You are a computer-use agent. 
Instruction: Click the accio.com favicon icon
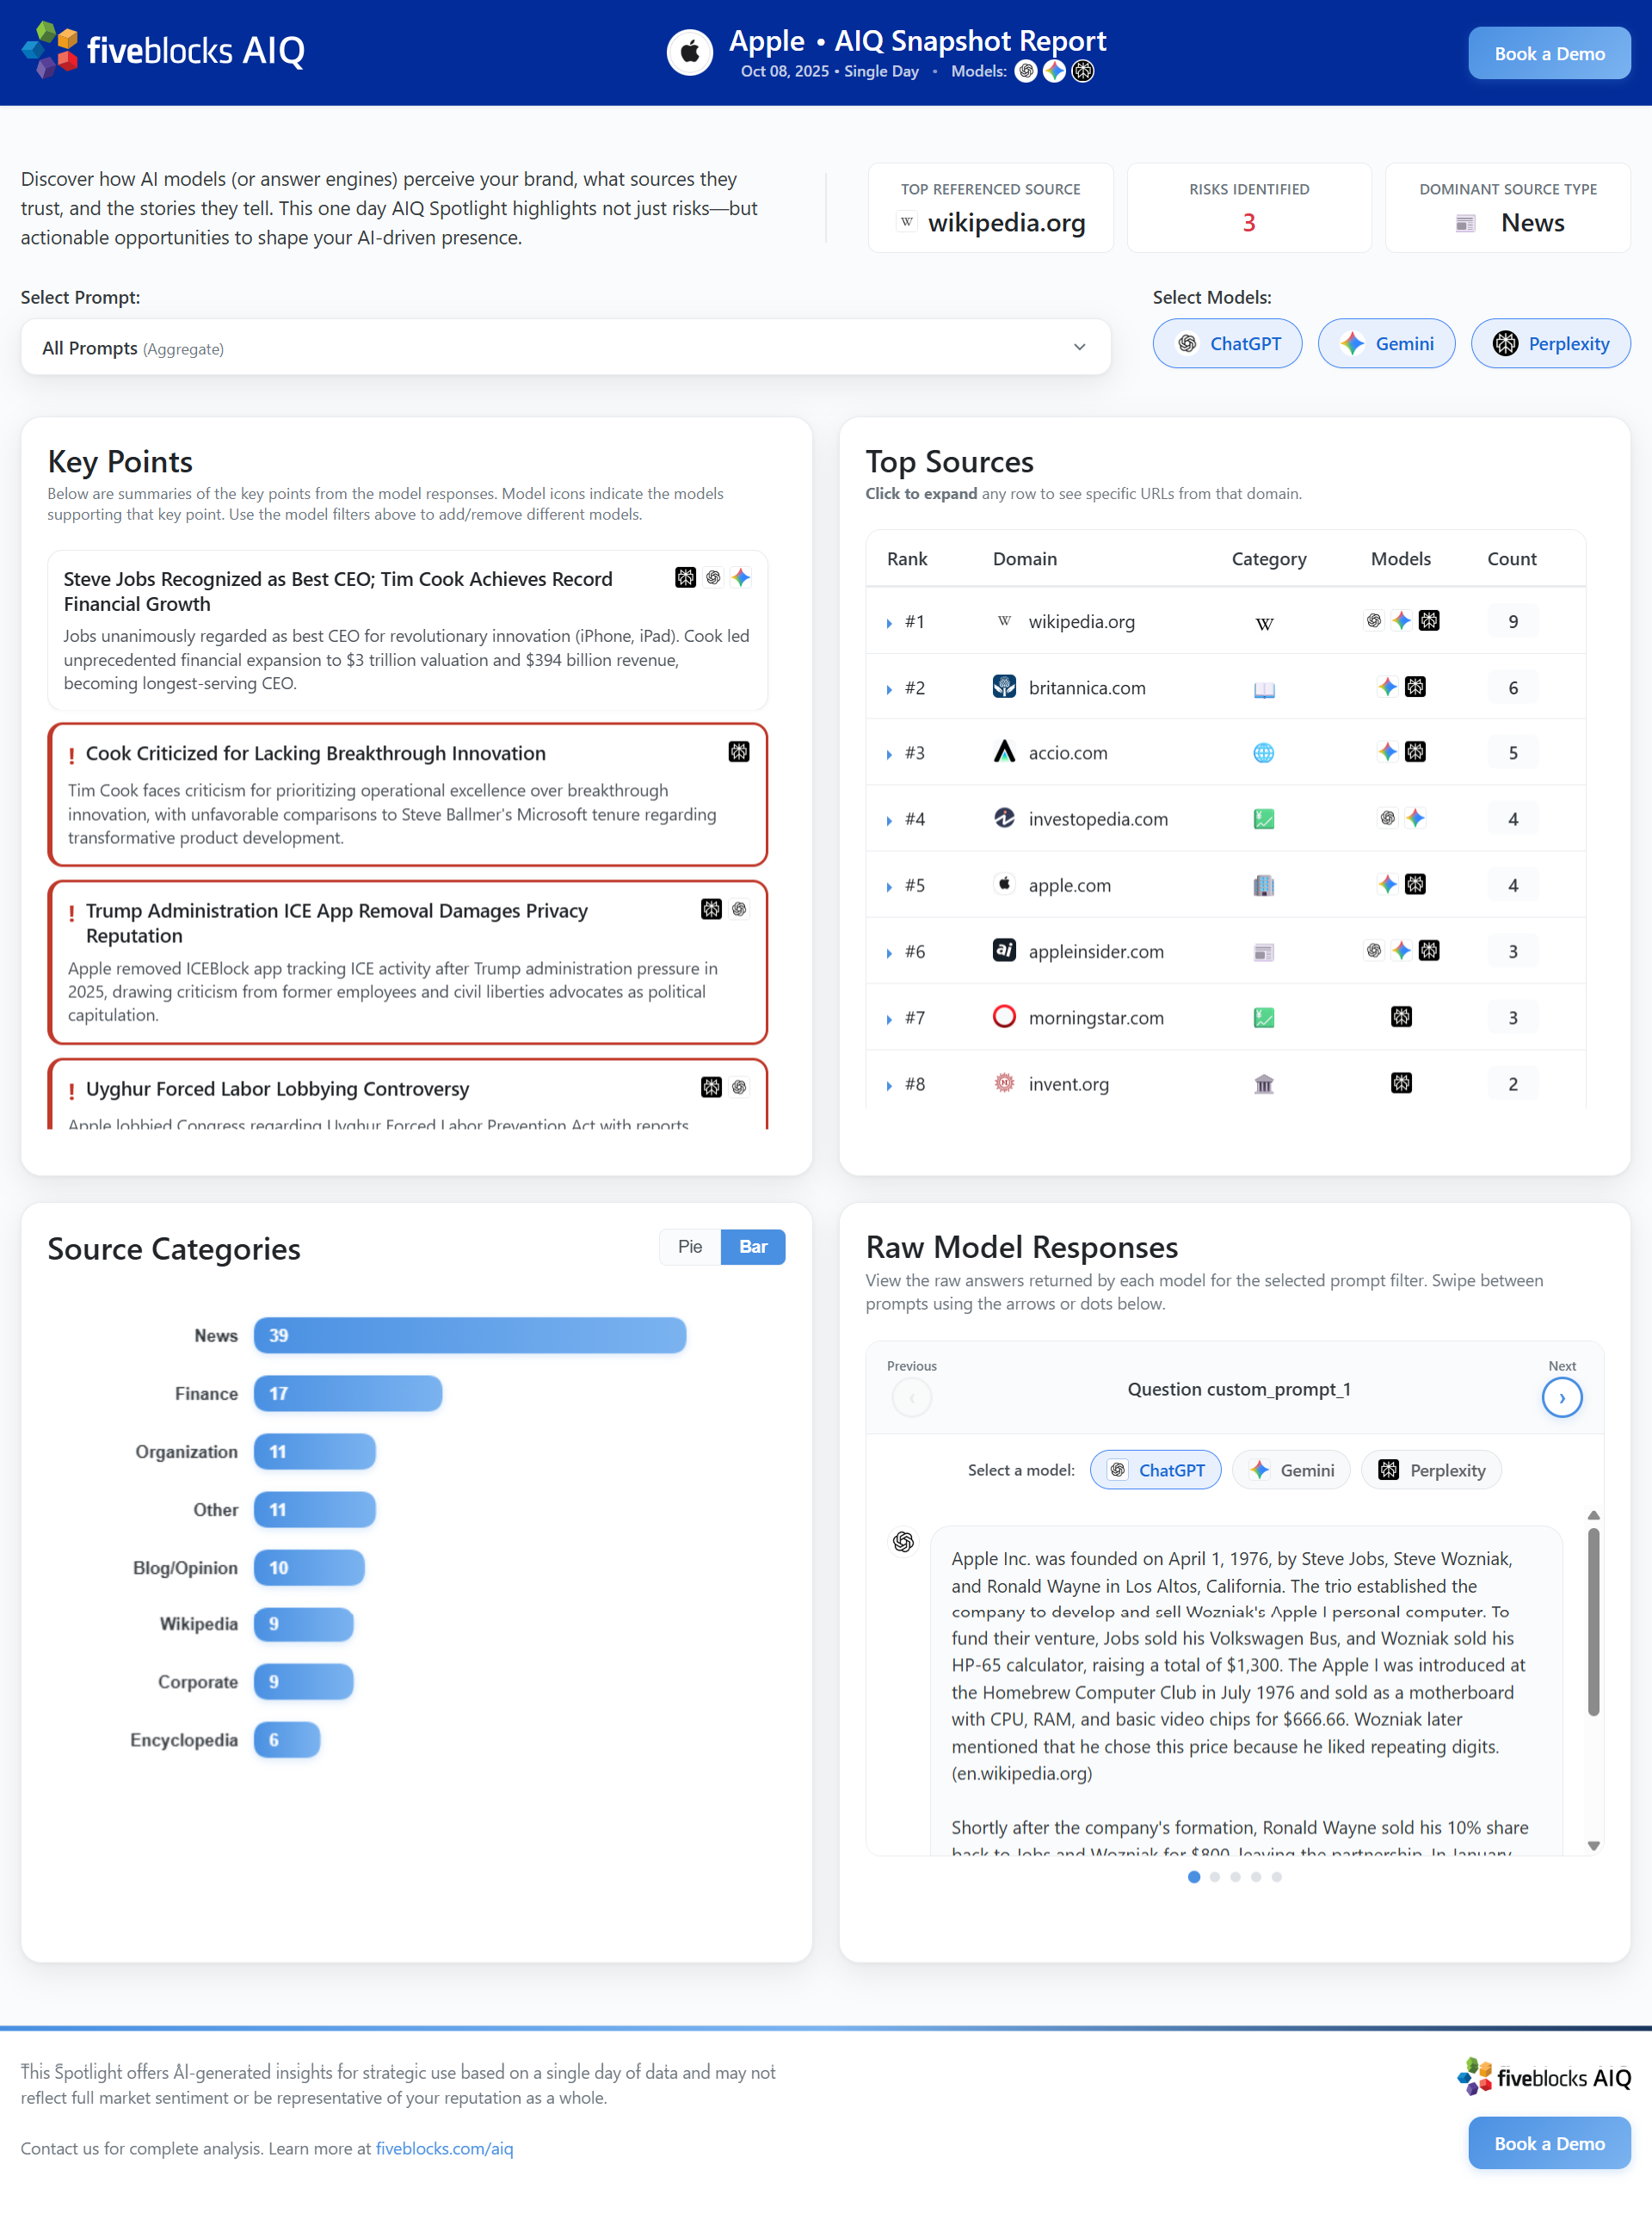1004,752
